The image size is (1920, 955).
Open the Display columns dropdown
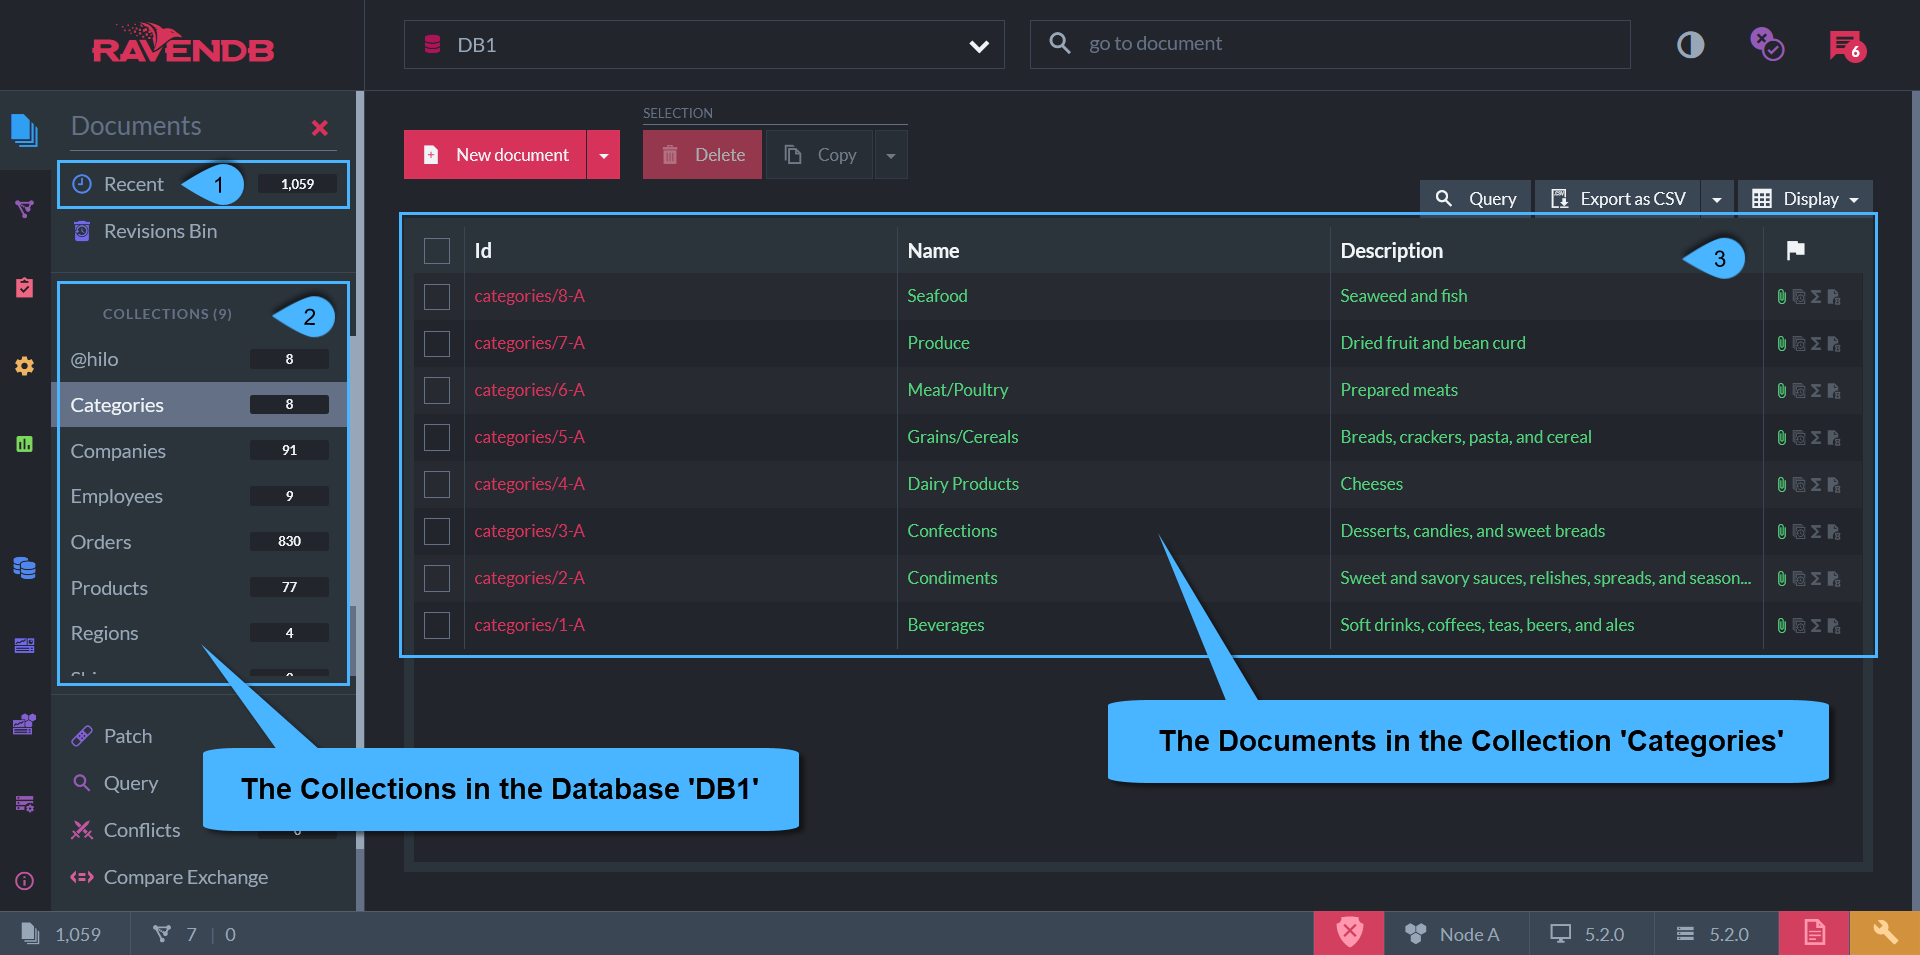(1805, 199)
